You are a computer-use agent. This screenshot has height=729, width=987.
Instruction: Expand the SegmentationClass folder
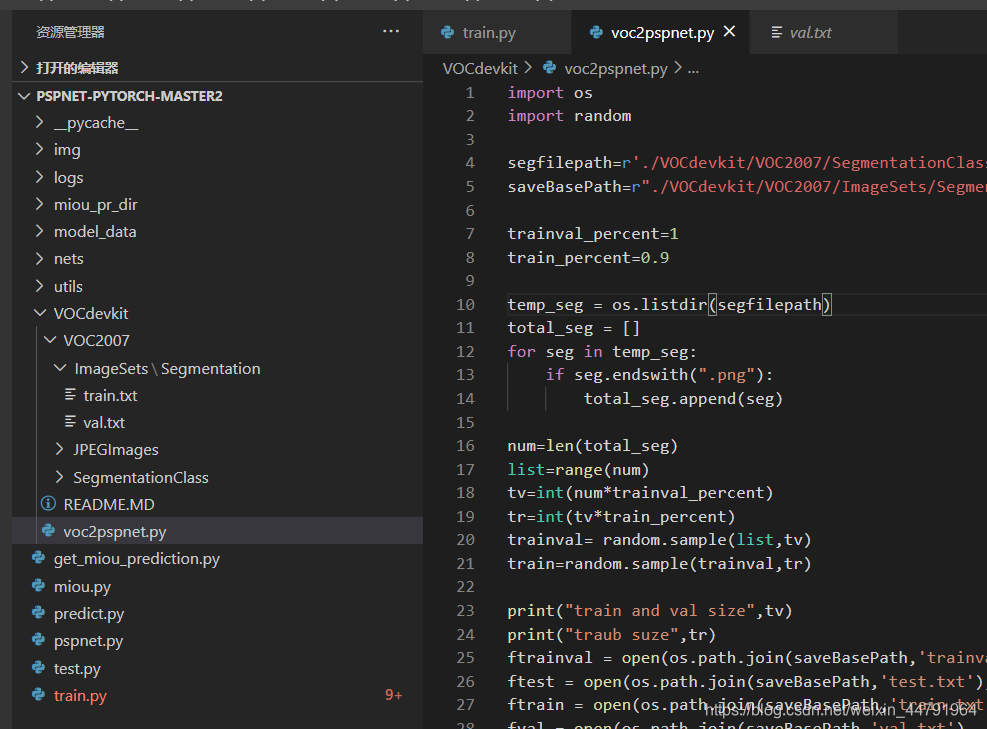click(x=60, y=477)
